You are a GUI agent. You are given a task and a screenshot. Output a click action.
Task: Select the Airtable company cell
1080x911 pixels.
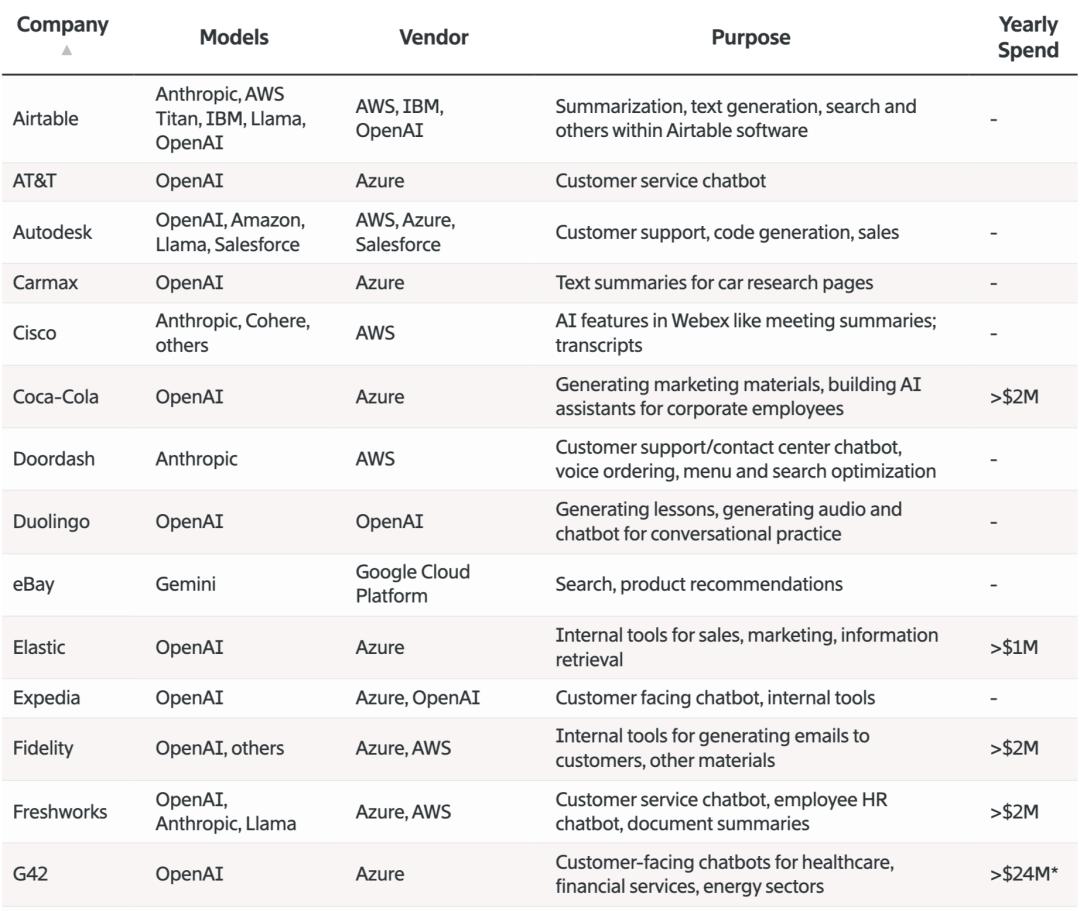point(45,119)
